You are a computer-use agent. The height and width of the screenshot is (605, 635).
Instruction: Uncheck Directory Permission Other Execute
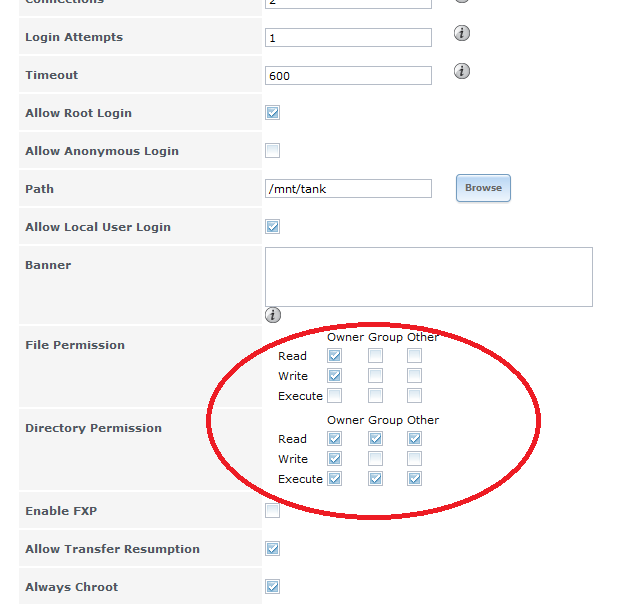414,479
